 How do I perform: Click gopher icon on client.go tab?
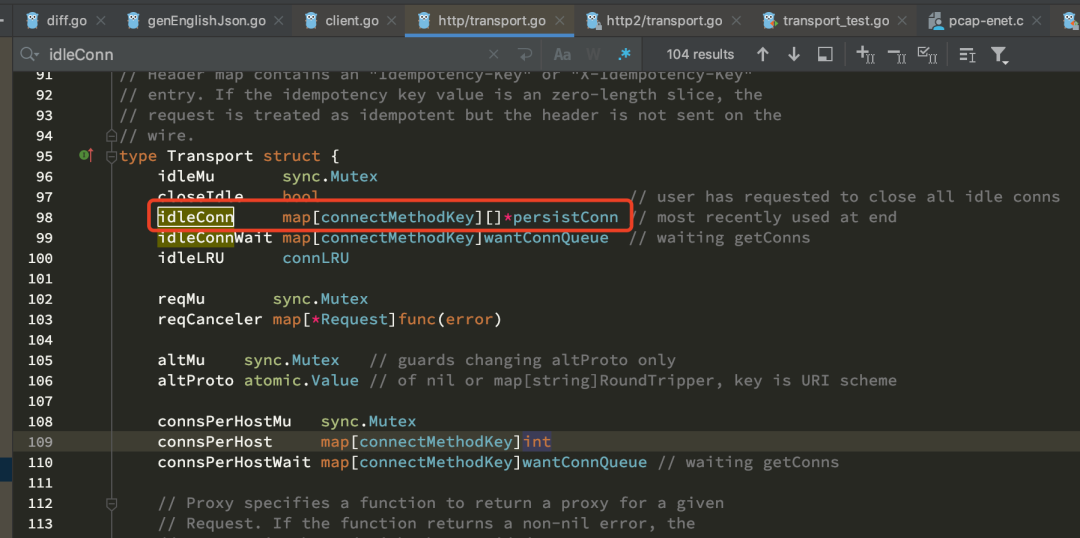tap(311, 21)
